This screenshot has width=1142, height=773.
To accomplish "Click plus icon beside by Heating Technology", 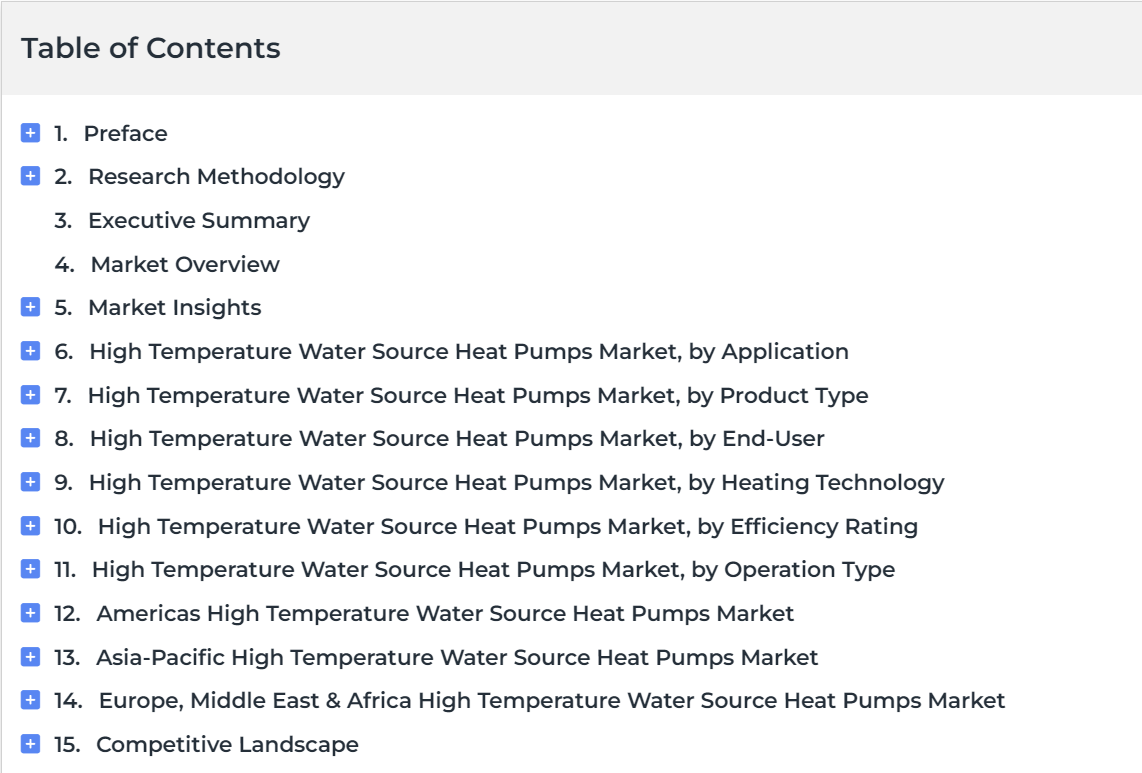I will click(31, 482).
